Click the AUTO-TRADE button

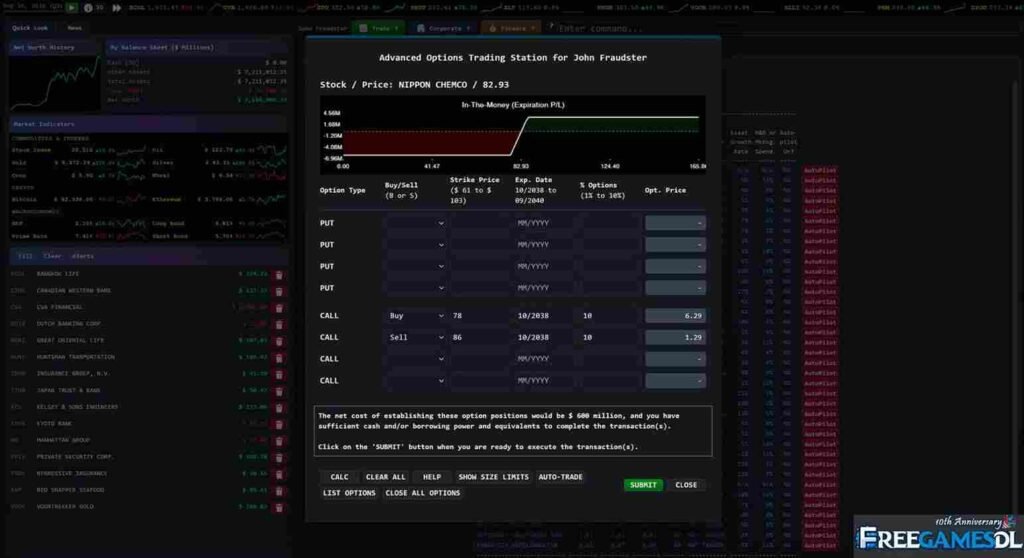(560, 477)
